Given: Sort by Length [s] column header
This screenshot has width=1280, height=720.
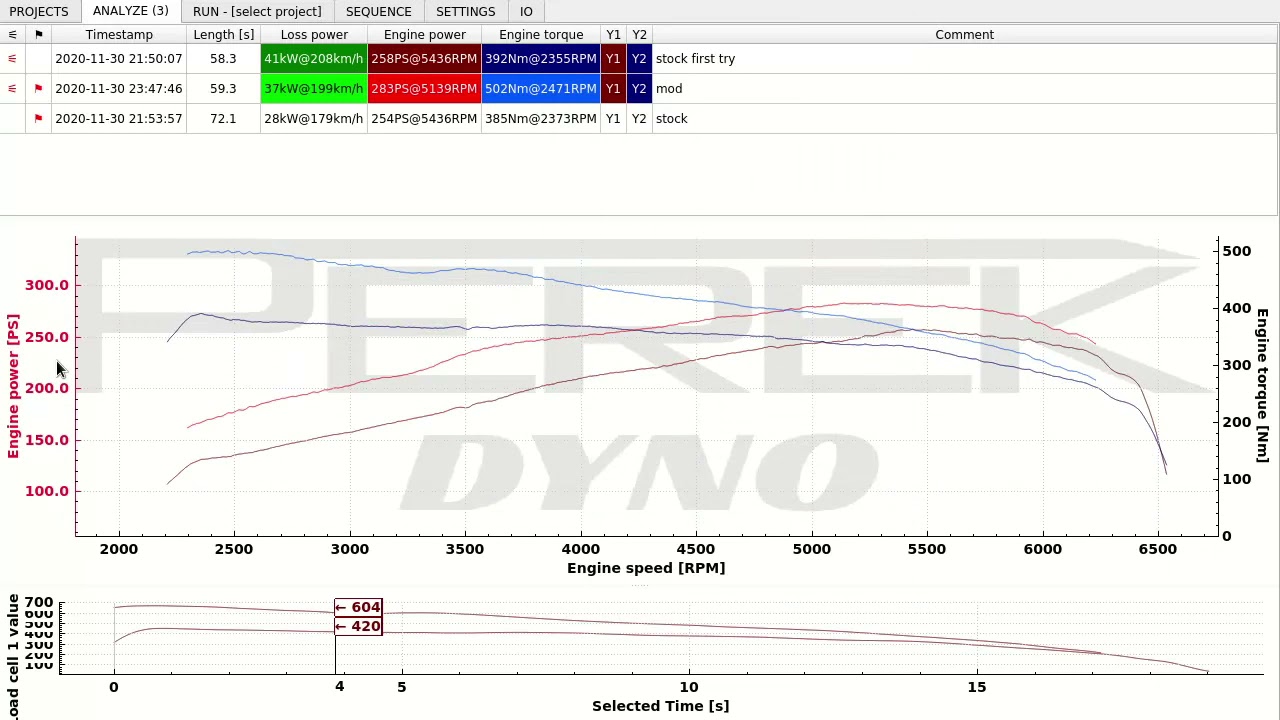Looking at the screenshot, I should (x=223, y=34).
